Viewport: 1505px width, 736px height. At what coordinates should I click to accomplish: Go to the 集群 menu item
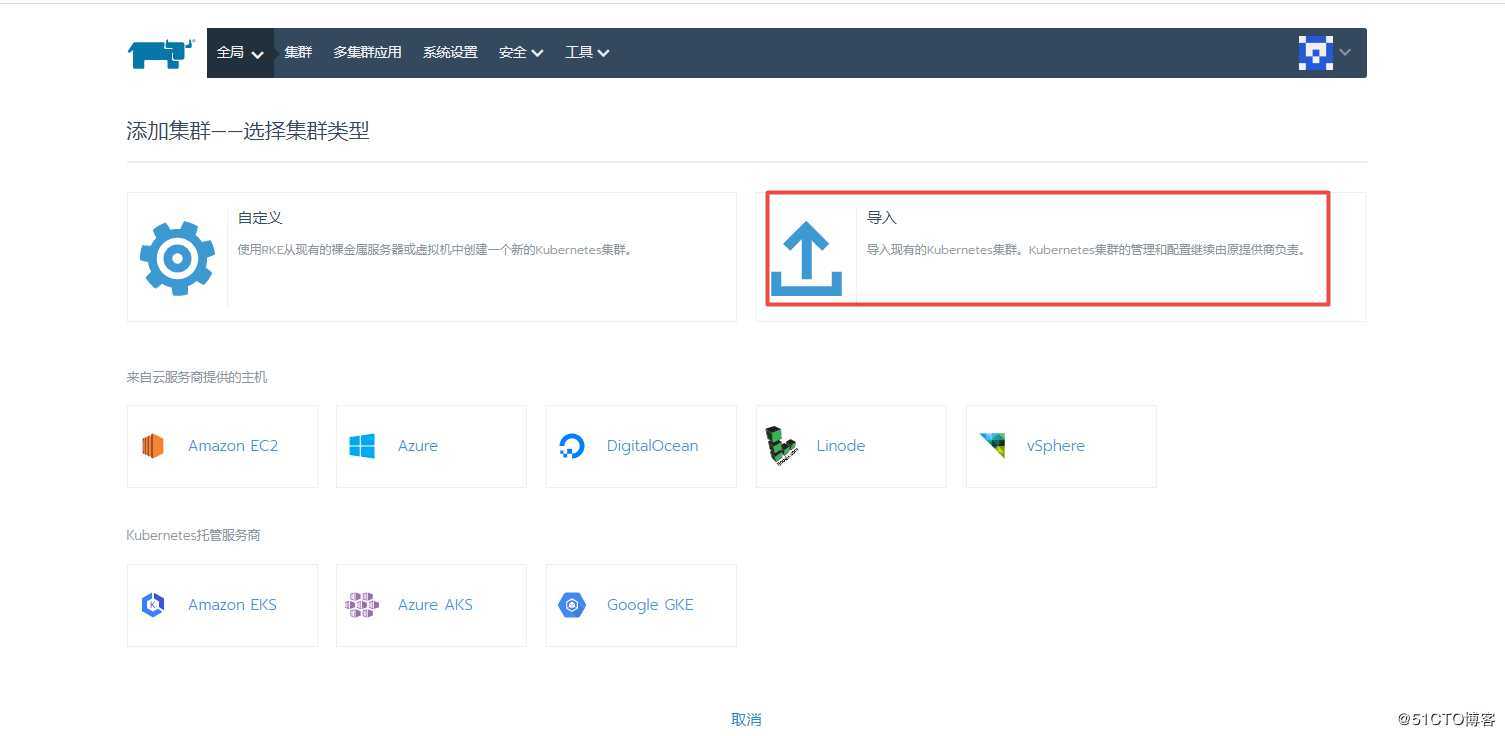[x=298, y=52]
